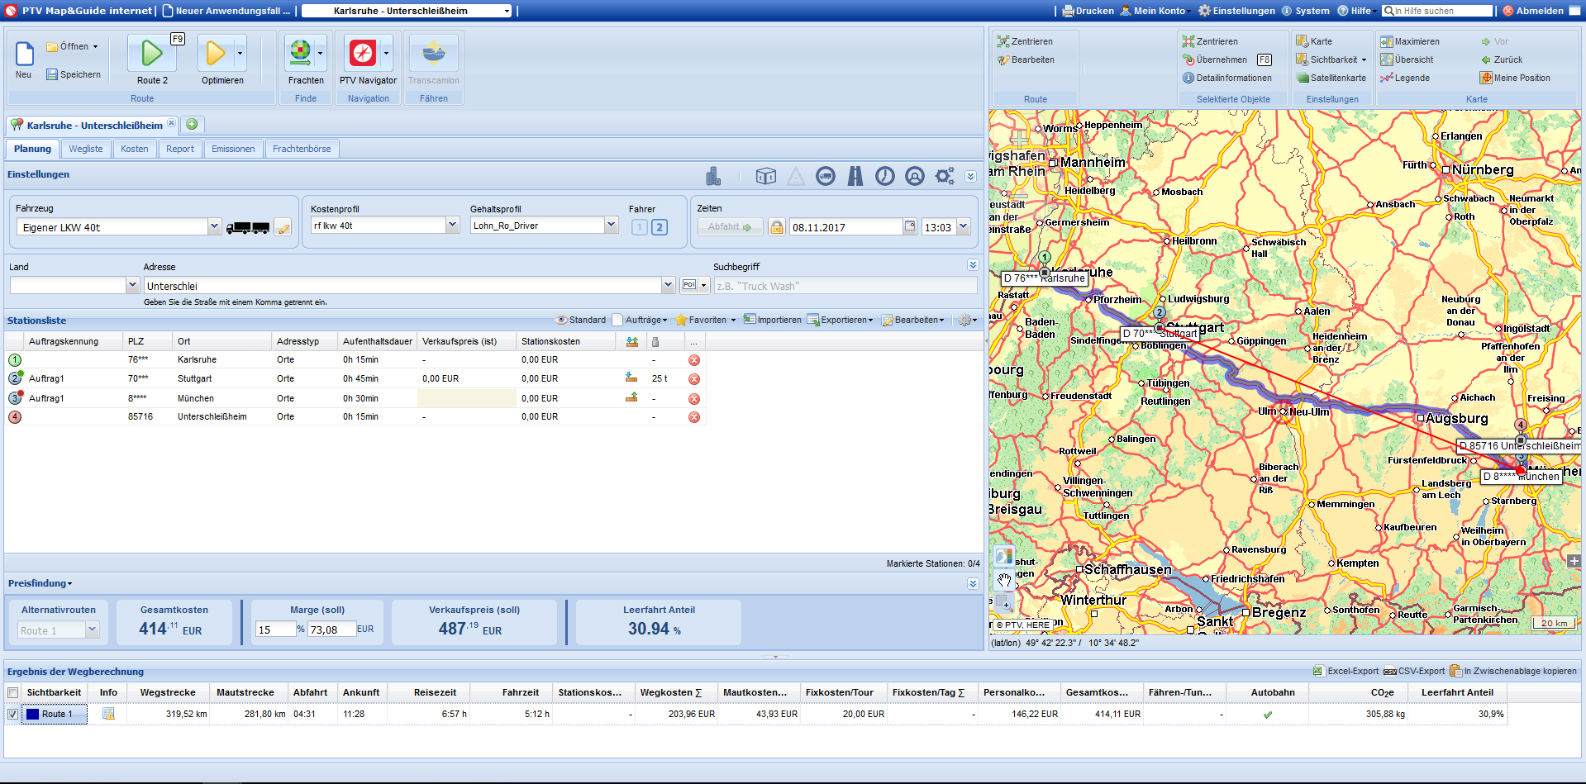
Task: Click the Marge percent input field
Action: tap(275, 629)
